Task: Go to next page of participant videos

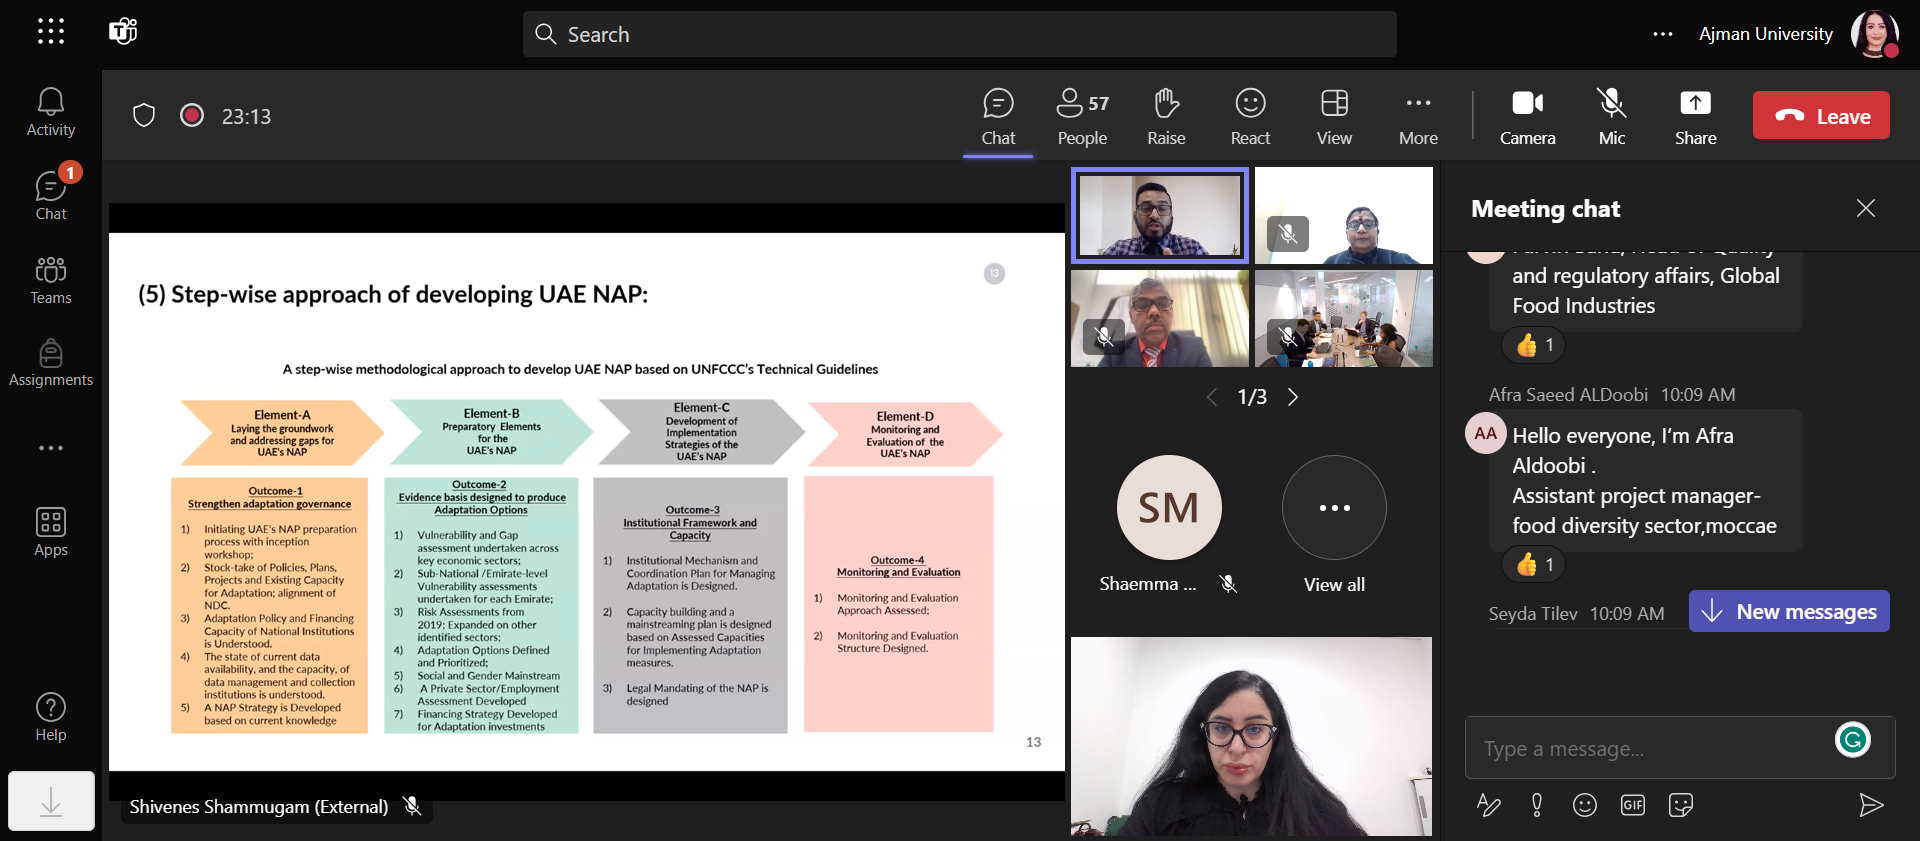Action: pos(1293,397)
